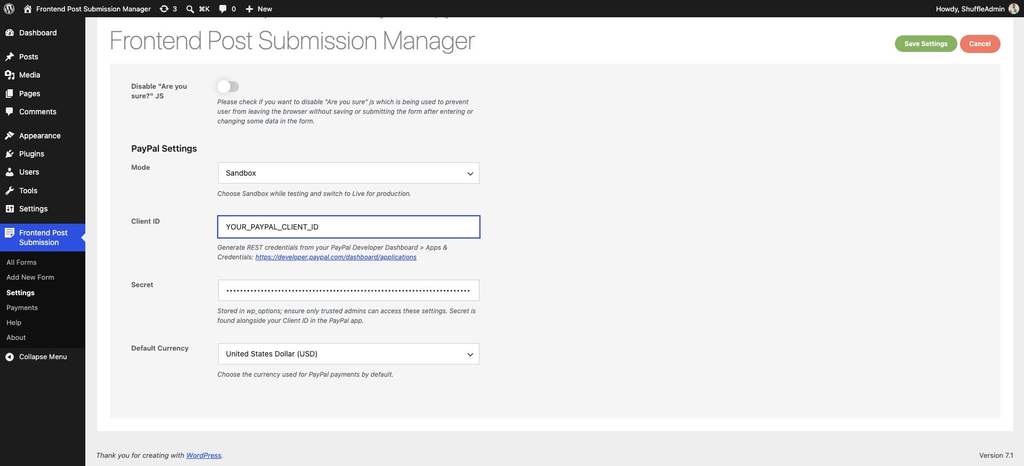This screenshot has height=466, width=1024.
Task: Click the Frontend Post Submission form icon
Action: click(9, 233)
